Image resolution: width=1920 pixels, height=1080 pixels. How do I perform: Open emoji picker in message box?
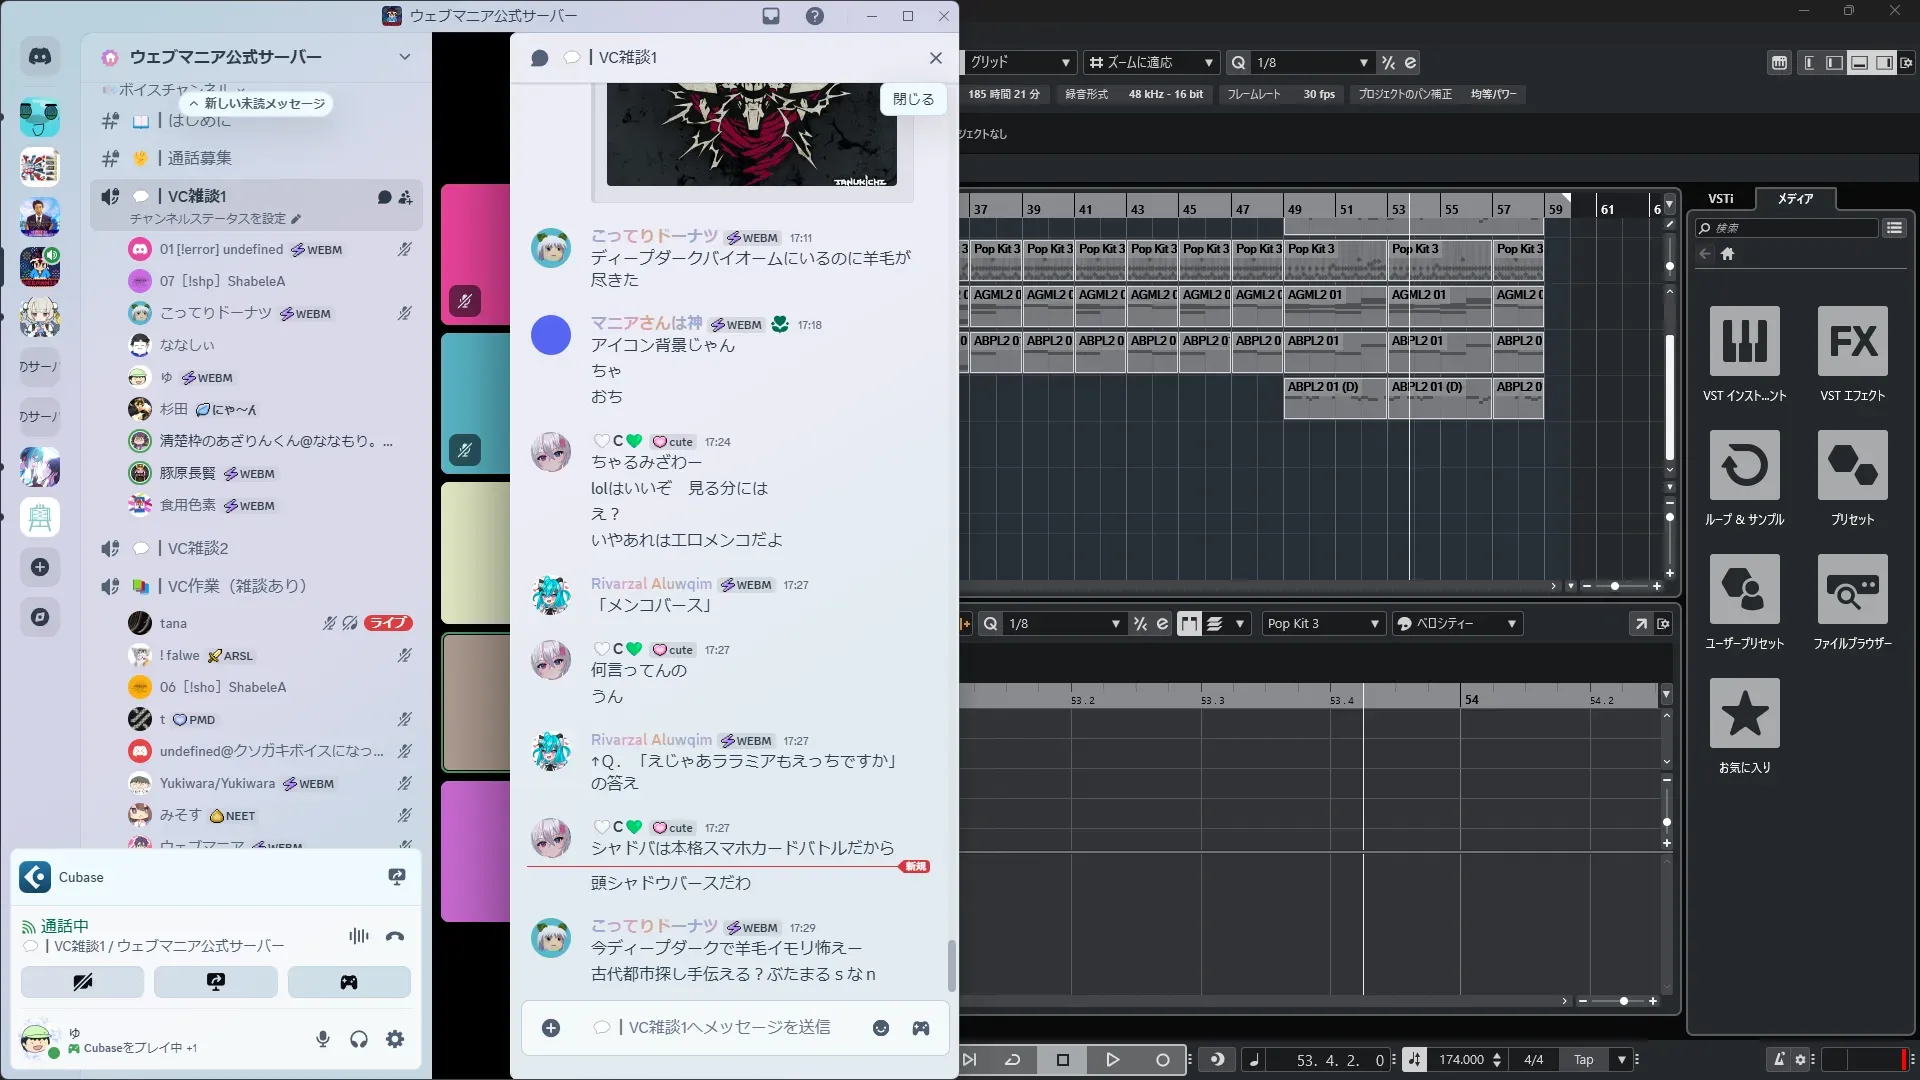click(x=881, y=1028)
